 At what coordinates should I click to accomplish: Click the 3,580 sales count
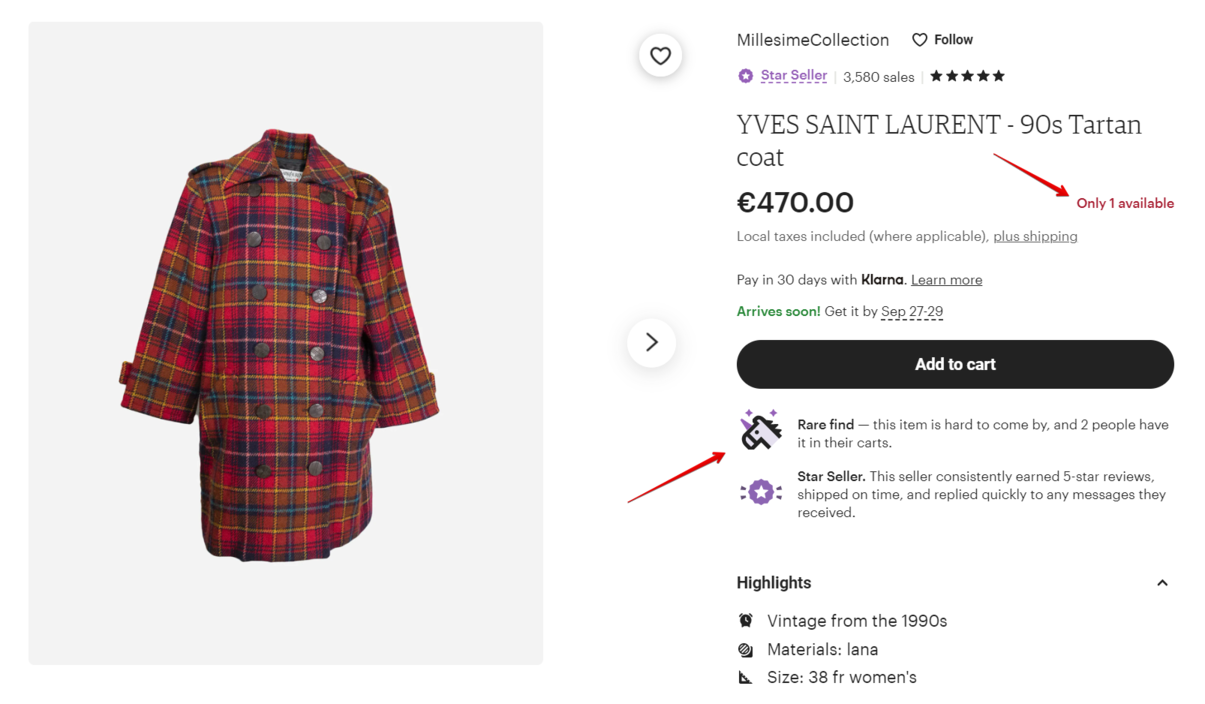coord(878,77)
